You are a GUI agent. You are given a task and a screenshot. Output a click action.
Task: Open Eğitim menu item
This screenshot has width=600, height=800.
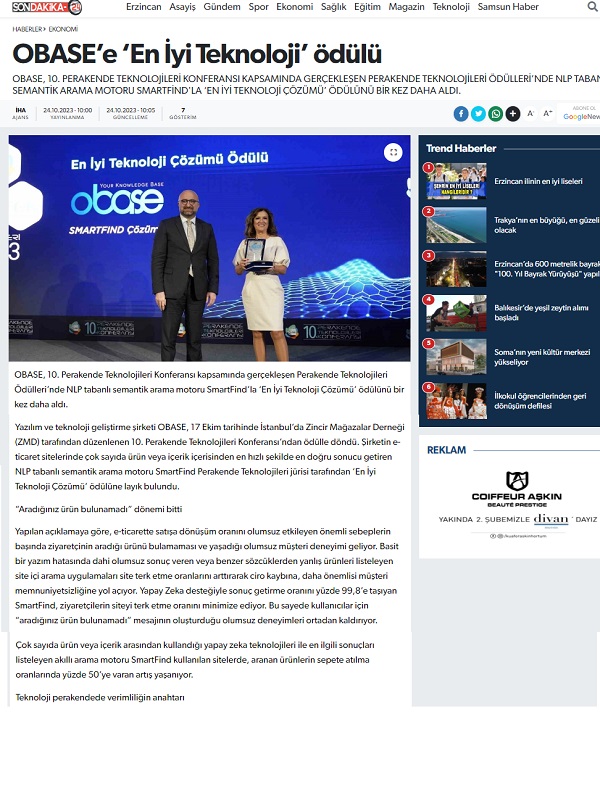[x=367, y=7]
